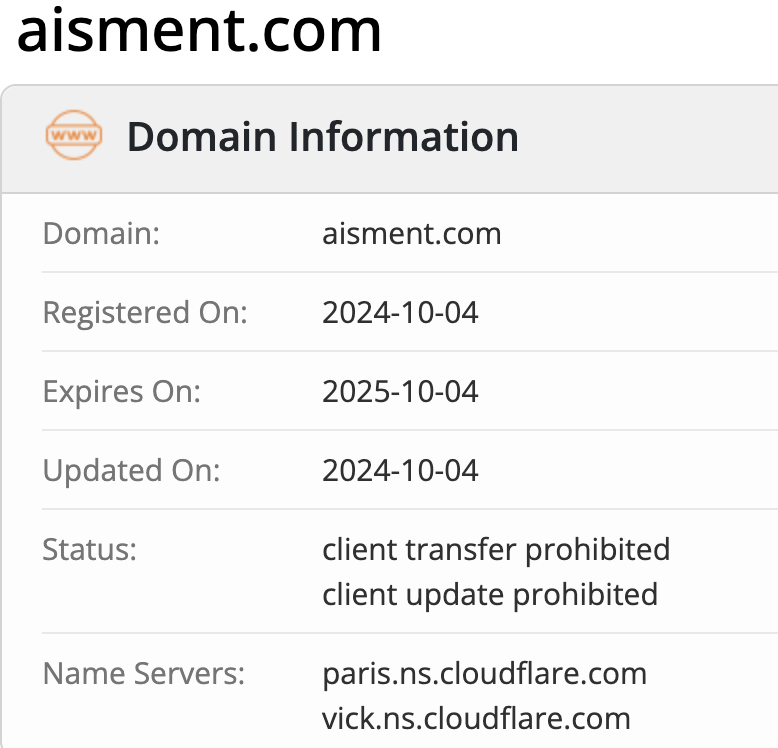The height and width of the screenshot is (748, 778).
Task: Click the aisment.com page heading
Action: point(199,31)
